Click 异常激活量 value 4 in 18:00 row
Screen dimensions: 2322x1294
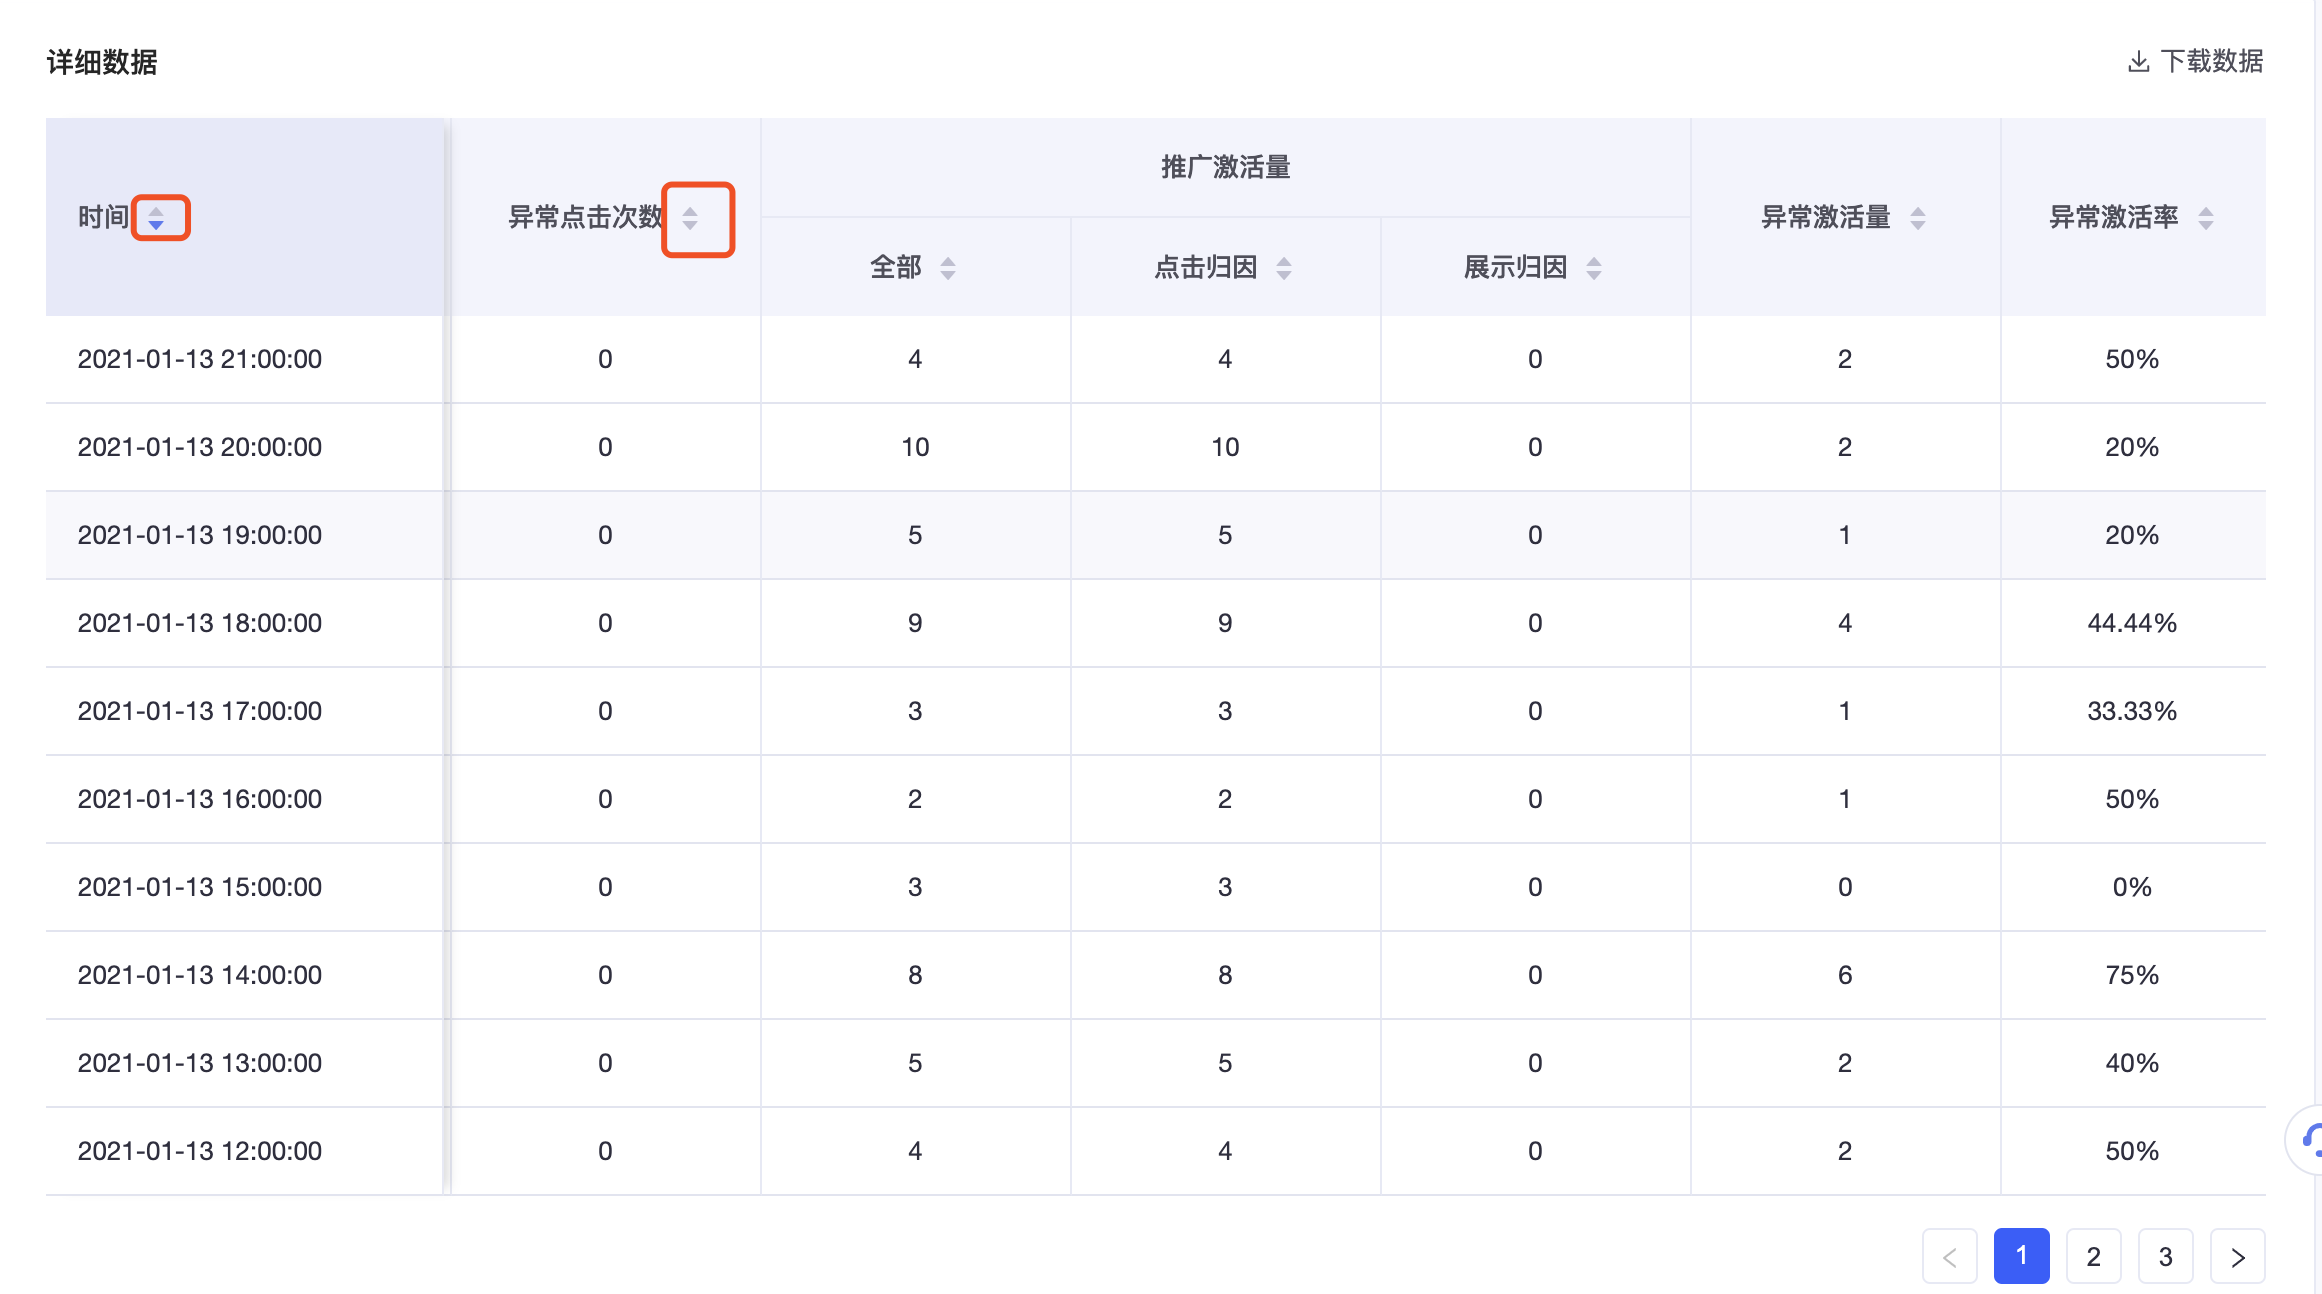[x=1845, y=624]
